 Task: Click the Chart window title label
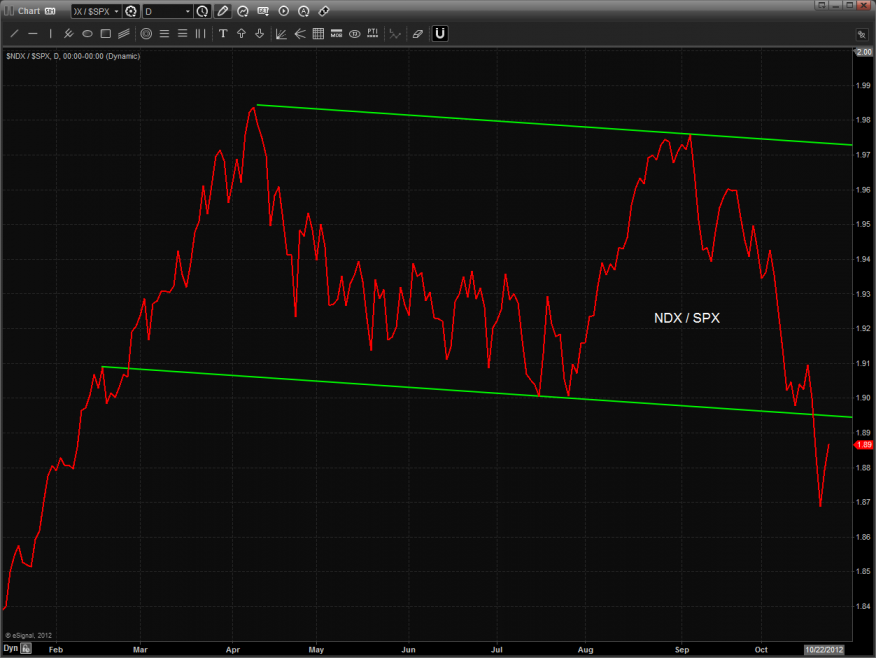[x=28, y=11]
